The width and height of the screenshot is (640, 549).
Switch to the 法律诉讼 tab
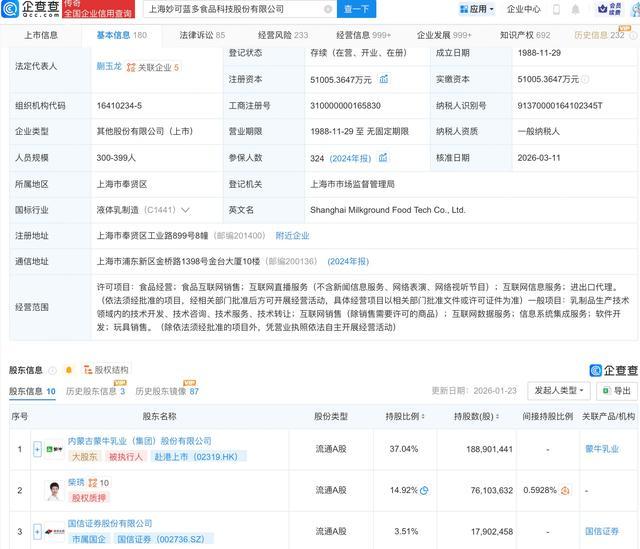point(202,34)
